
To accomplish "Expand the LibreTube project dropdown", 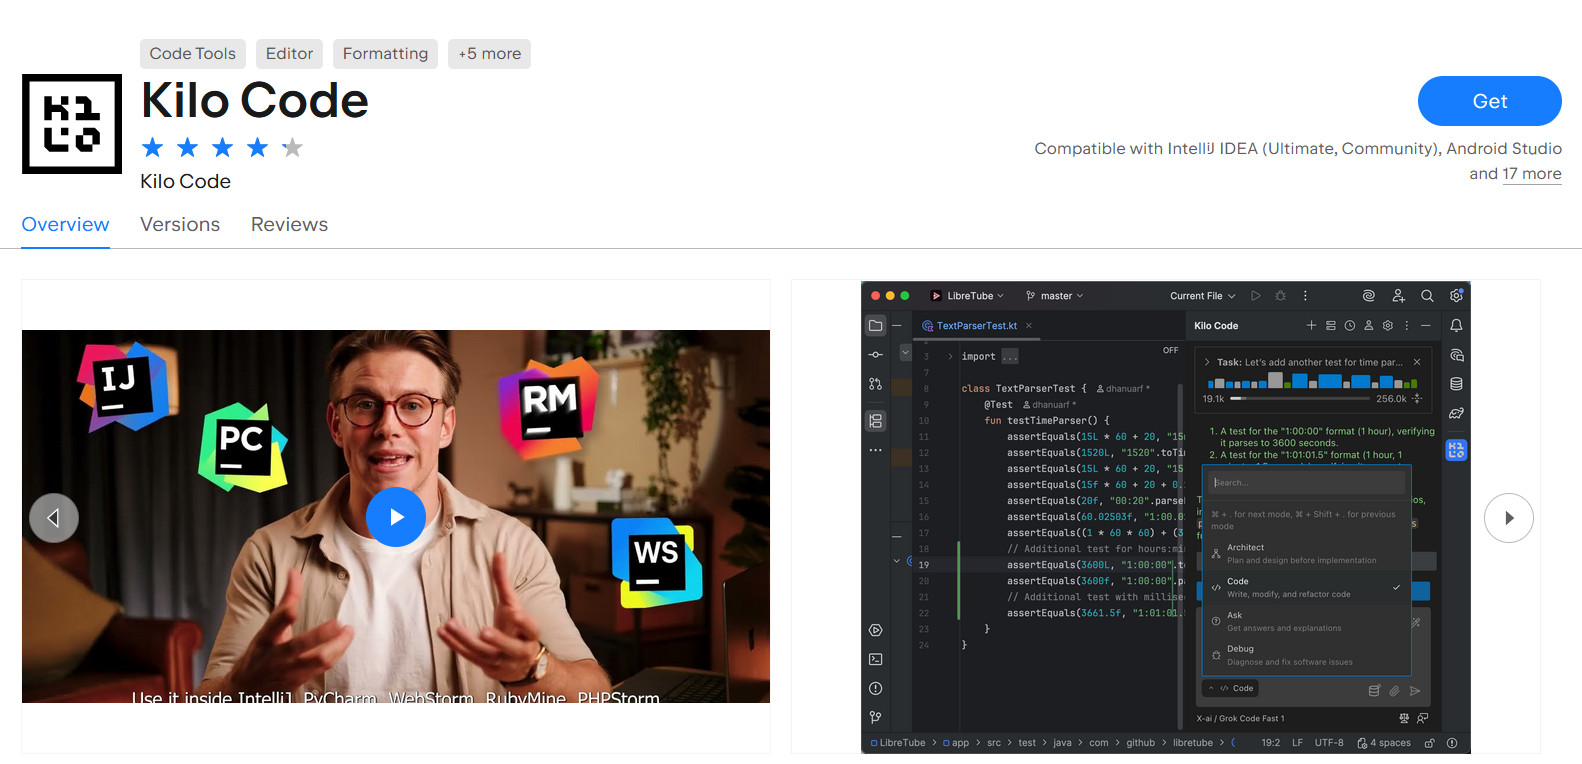I will click(969, 296).
